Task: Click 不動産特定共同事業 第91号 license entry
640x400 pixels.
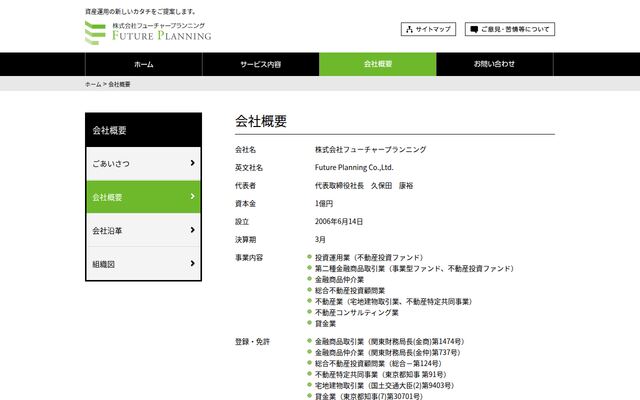Action: pos(380,374)
